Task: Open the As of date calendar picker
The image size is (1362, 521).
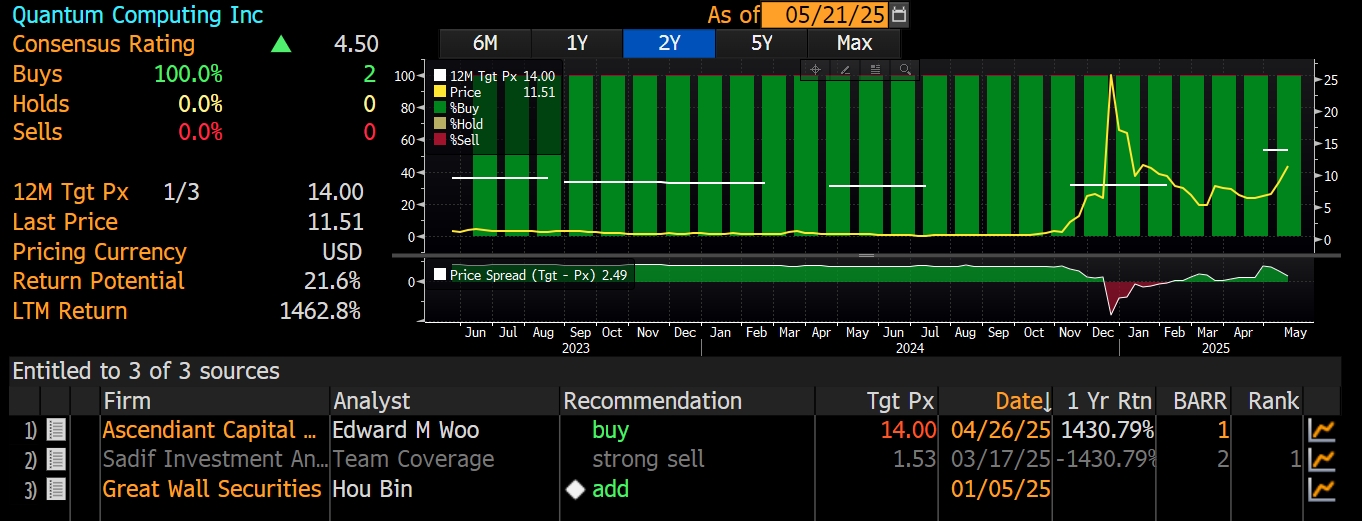Action: pos(900,15)
